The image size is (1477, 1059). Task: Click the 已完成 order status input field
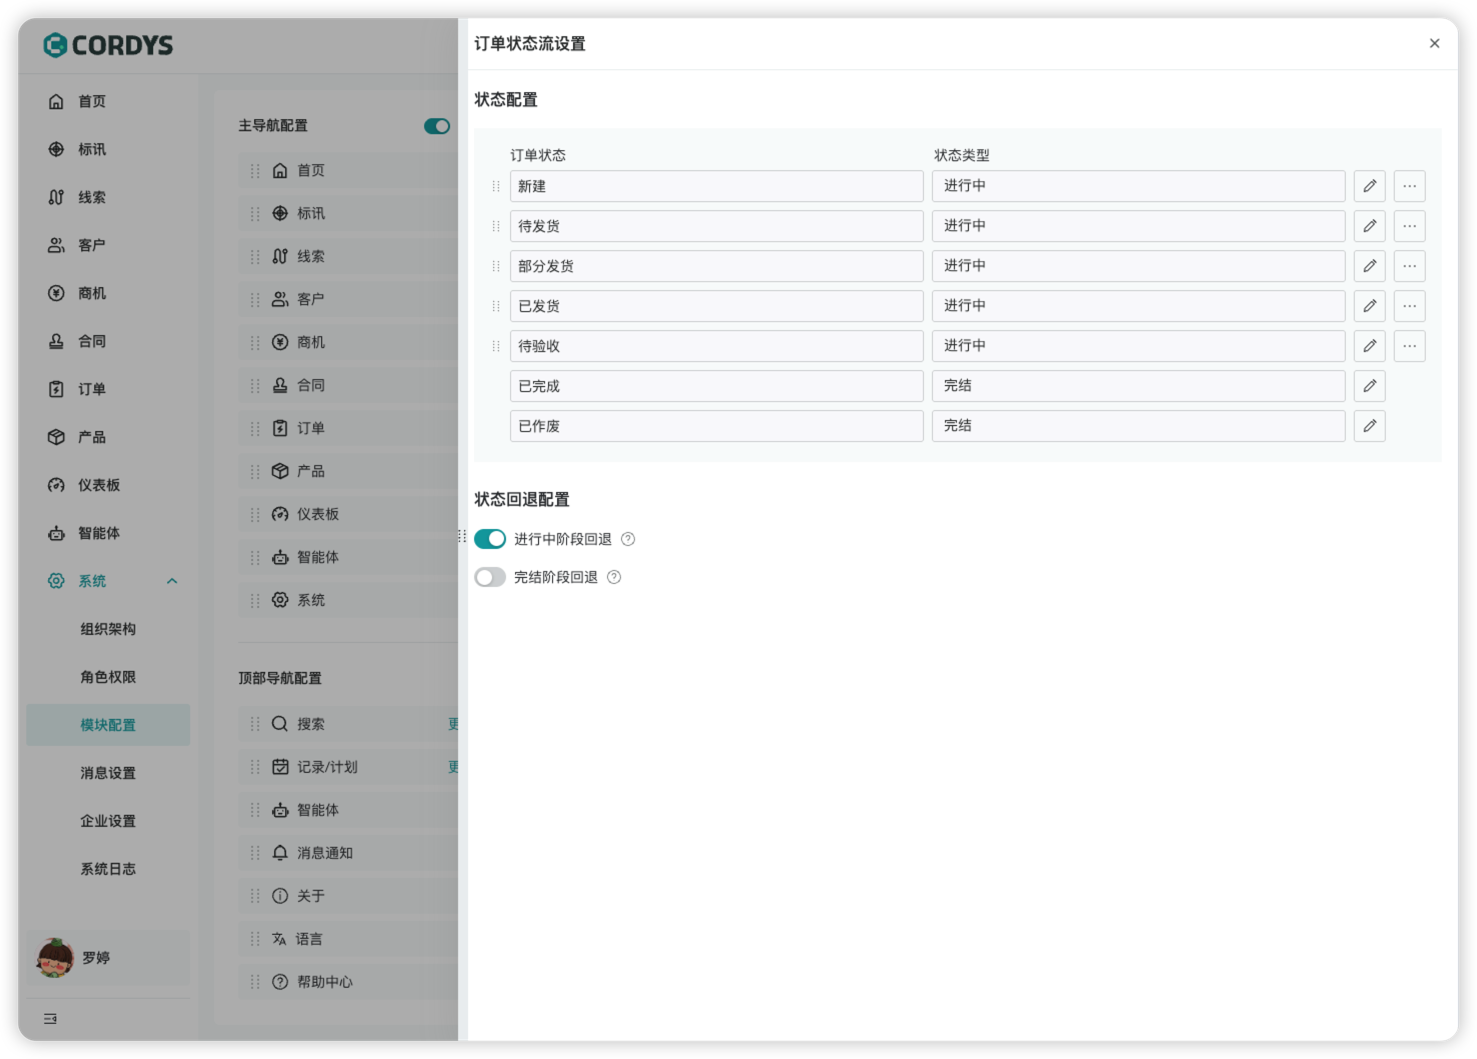[x=716, y=386]
